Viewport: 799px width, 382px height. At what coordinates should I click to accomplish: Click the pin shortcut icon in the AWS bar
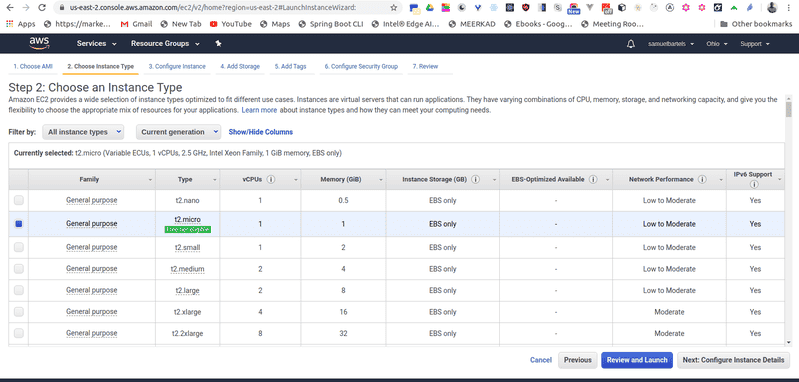[x=219, y=44]
